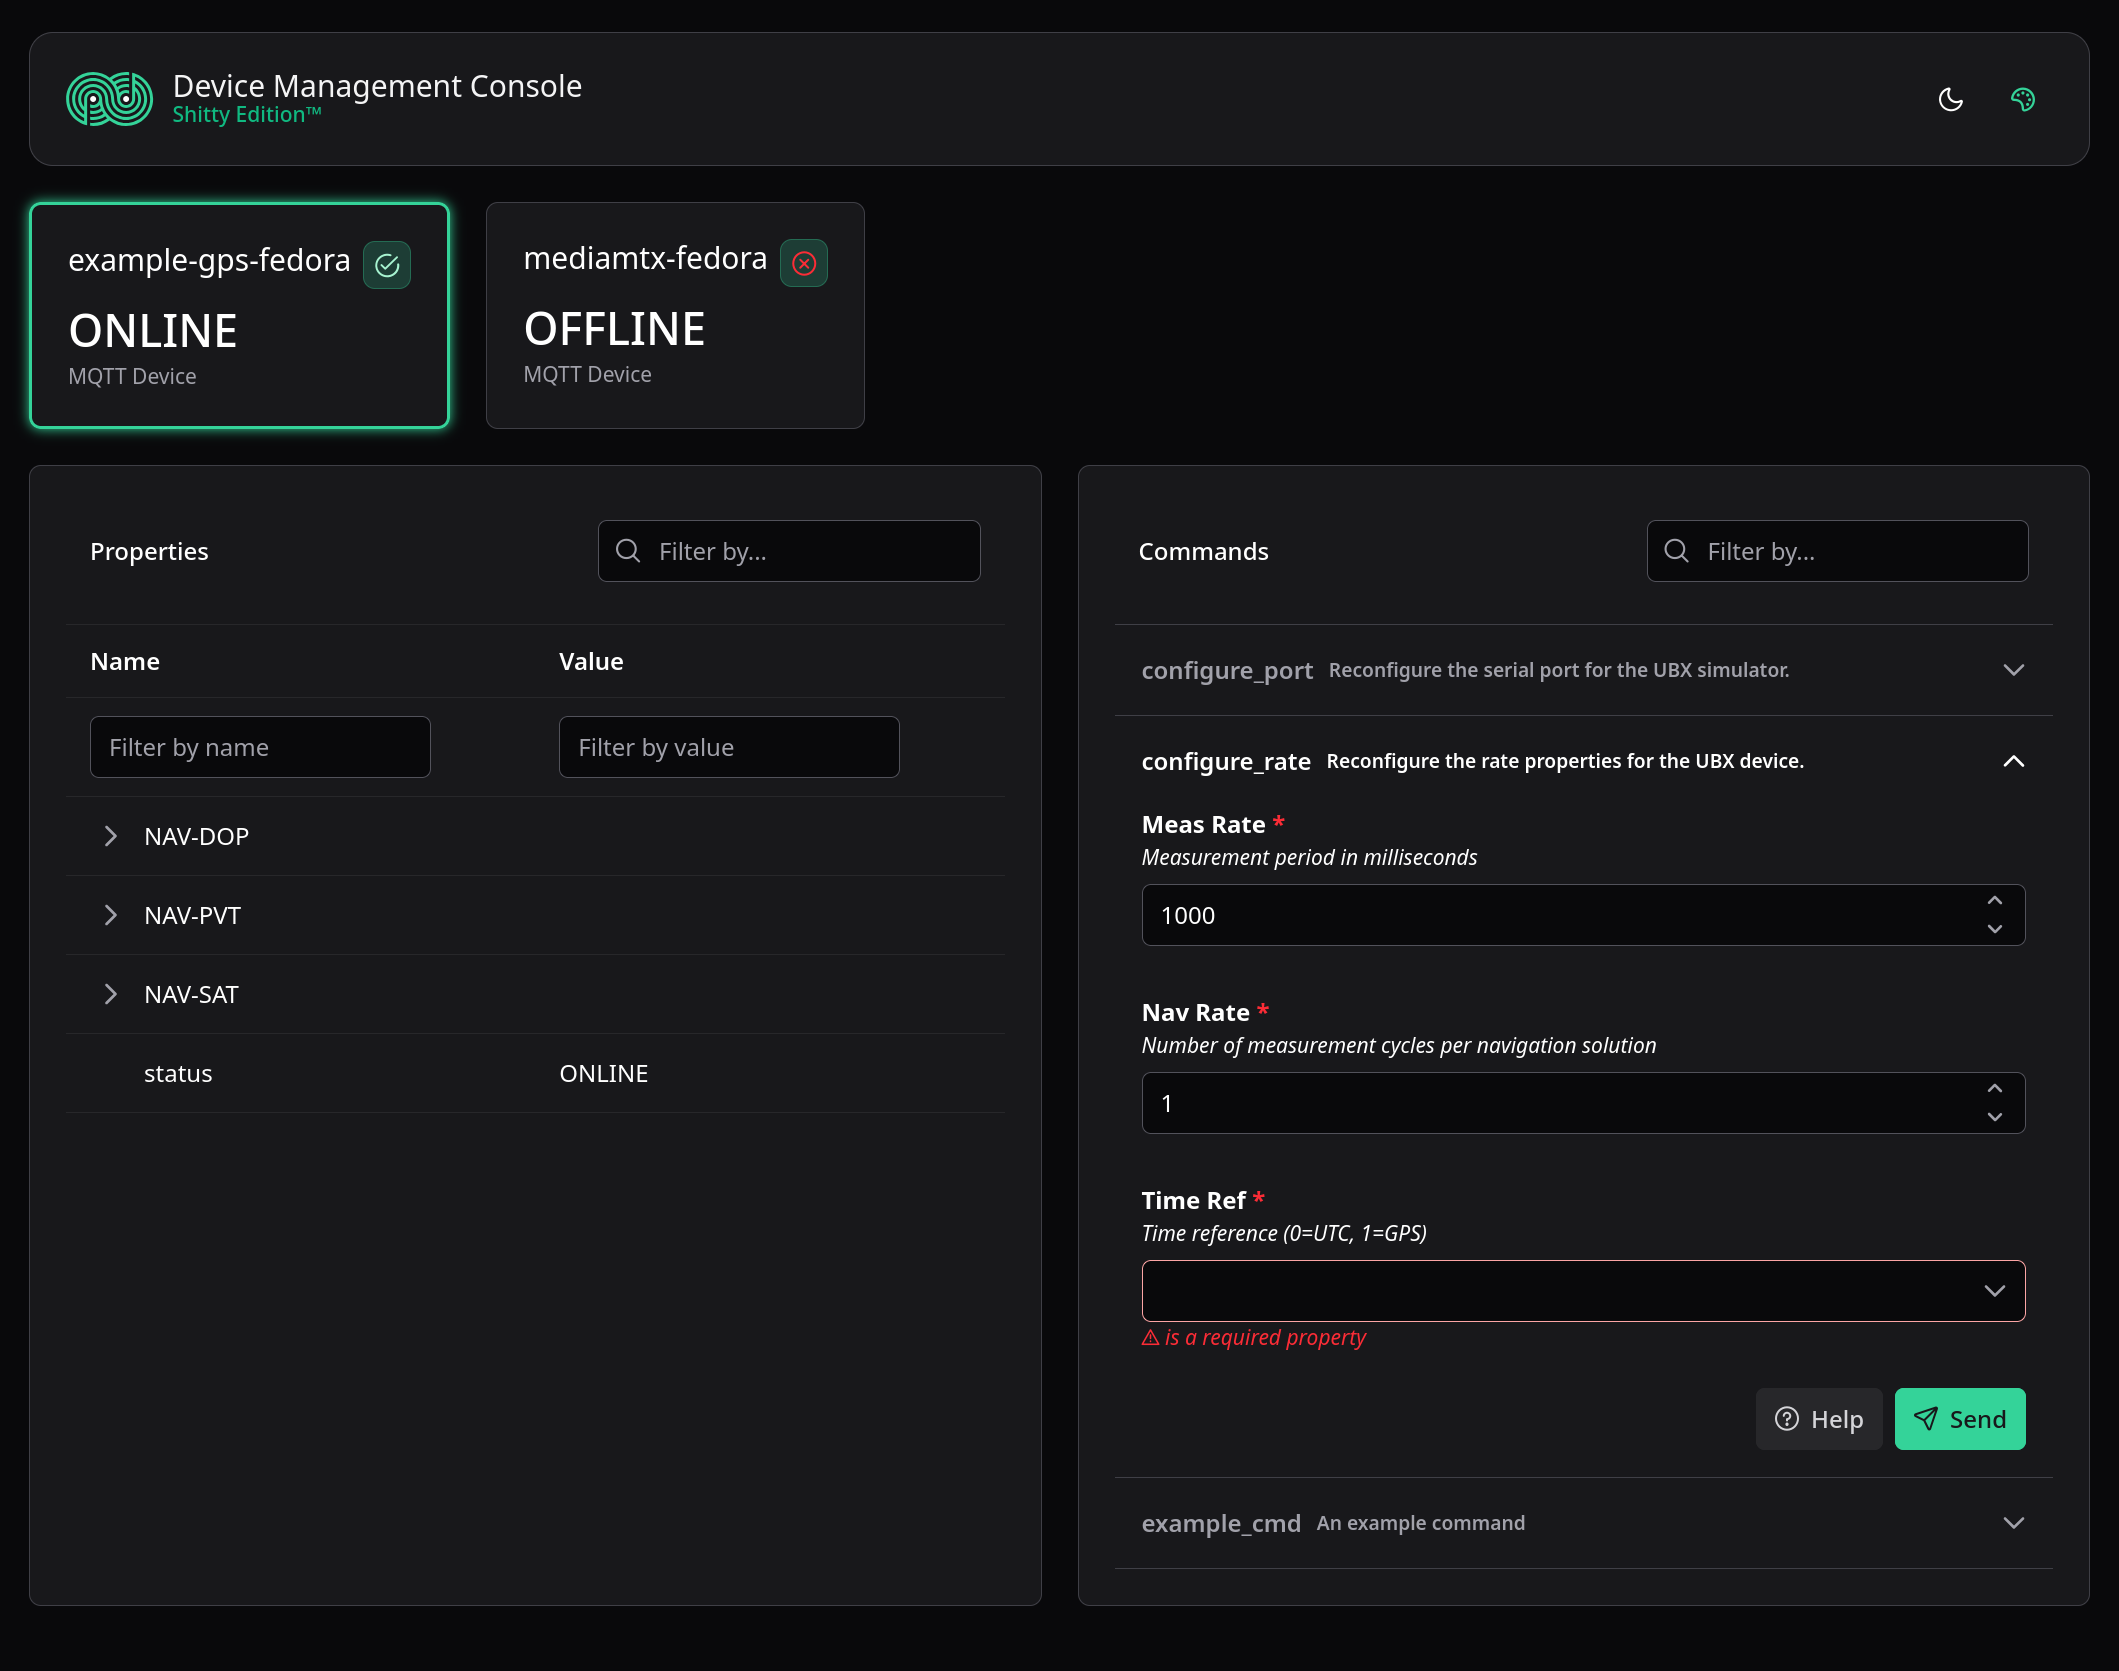2119x1671 pixels.
Task: Click the Help button
Action: click(1818, 1419)
